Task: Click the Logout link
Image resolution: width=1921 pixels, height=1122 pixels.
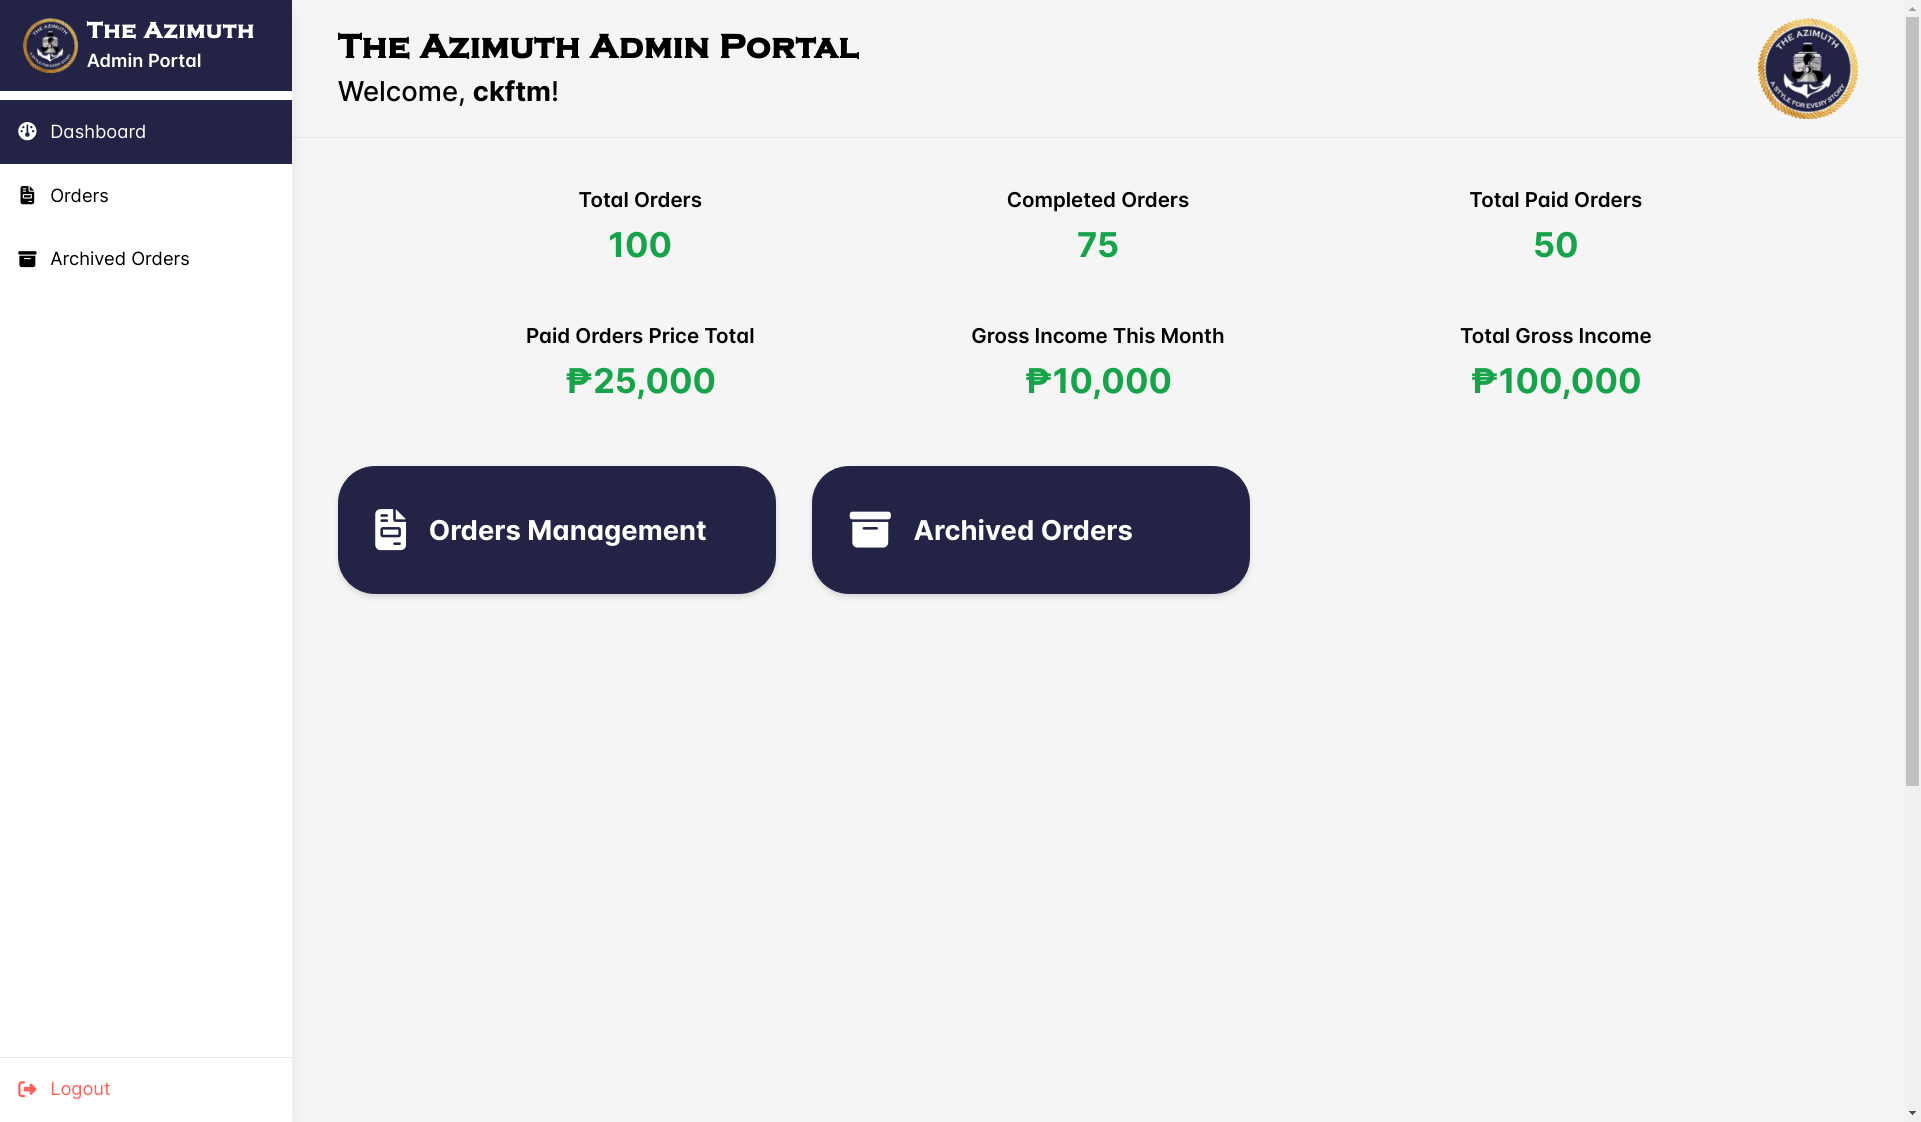Action: coord(80,1088)
